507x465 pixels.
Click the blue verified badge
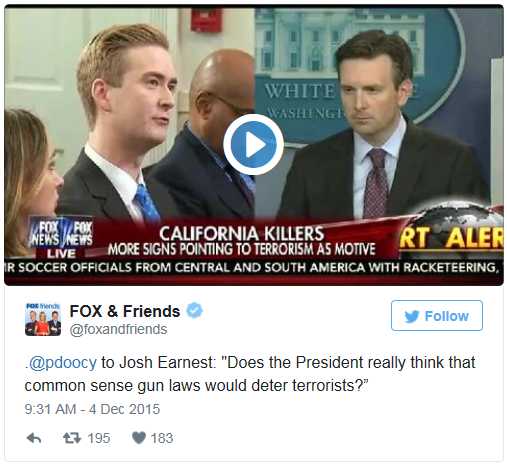[x=194, y=311]
